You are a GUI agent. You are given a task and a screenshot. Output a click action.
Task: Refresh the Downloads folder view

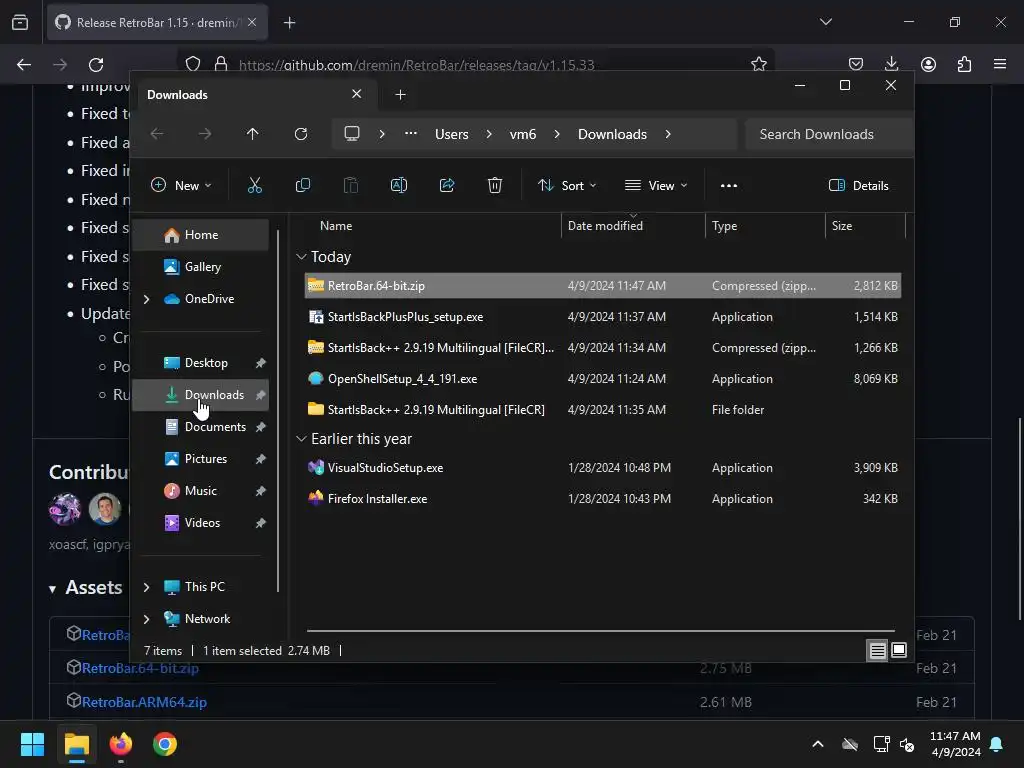pos(300,134)
